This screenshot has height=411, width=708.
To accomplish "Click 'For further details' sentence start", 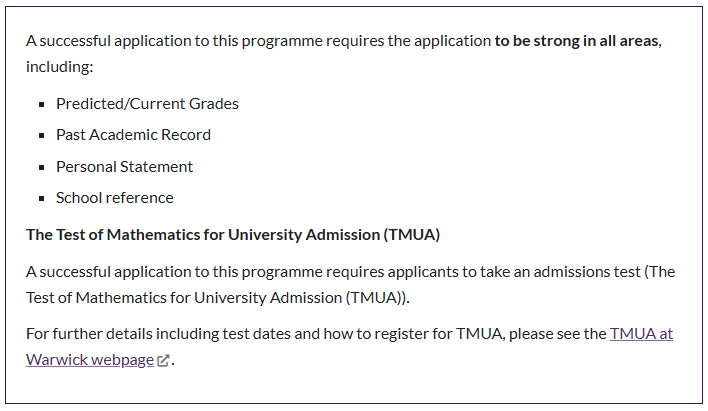I will tap(88, 334).
